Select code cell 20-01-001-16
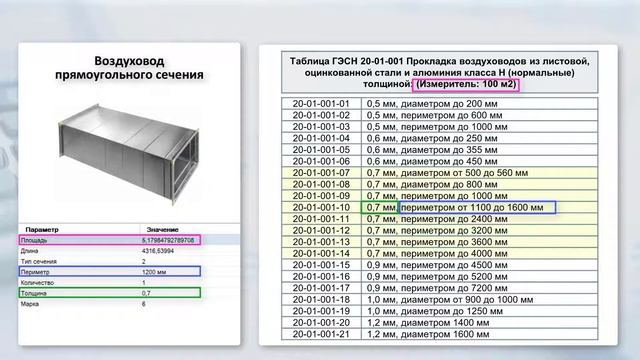This screenshot has width=640, height=360. coord(321,277)
